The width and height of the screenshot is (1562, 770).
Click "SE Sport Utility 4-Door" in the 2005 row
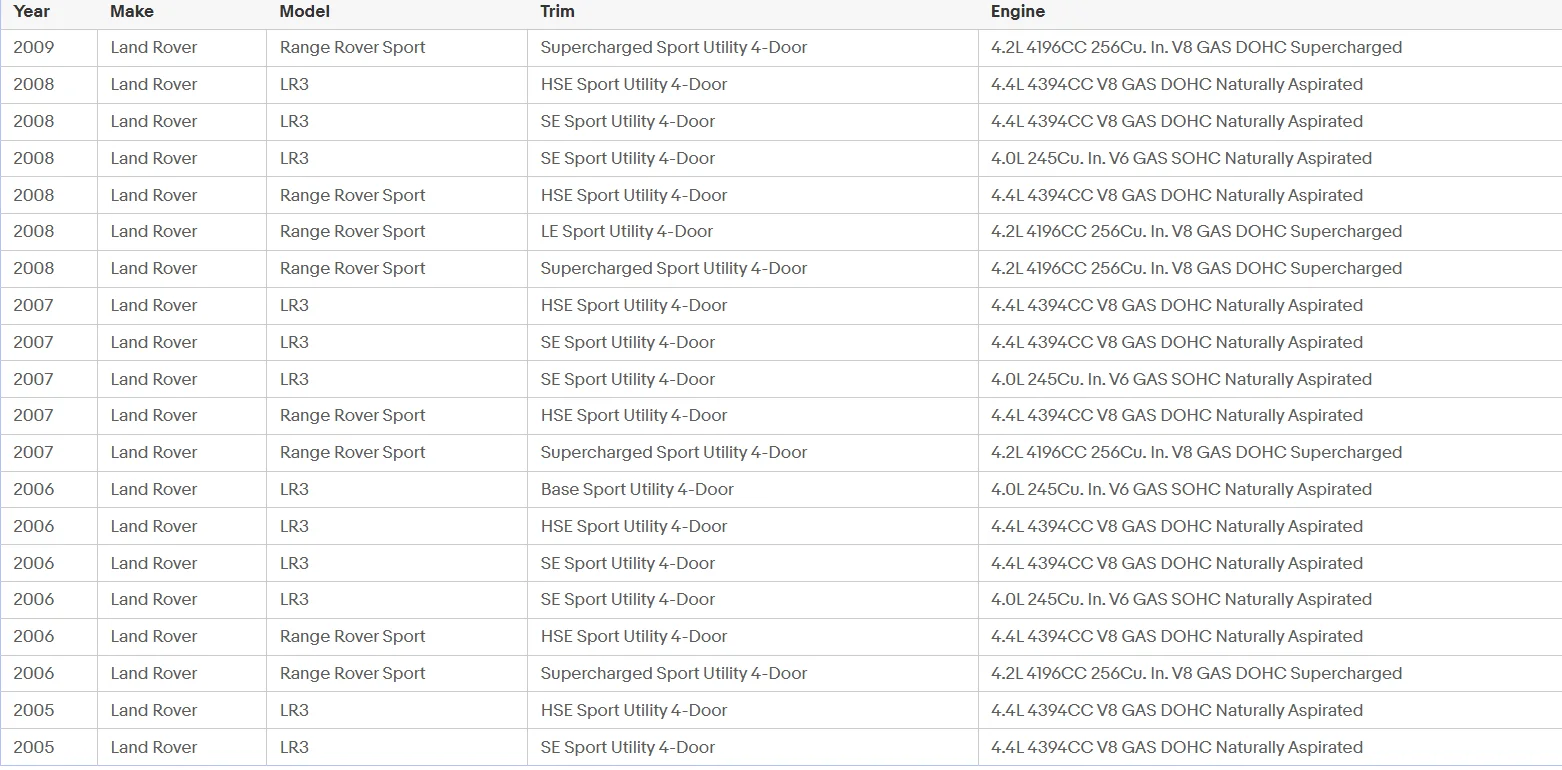pos(628,748)
